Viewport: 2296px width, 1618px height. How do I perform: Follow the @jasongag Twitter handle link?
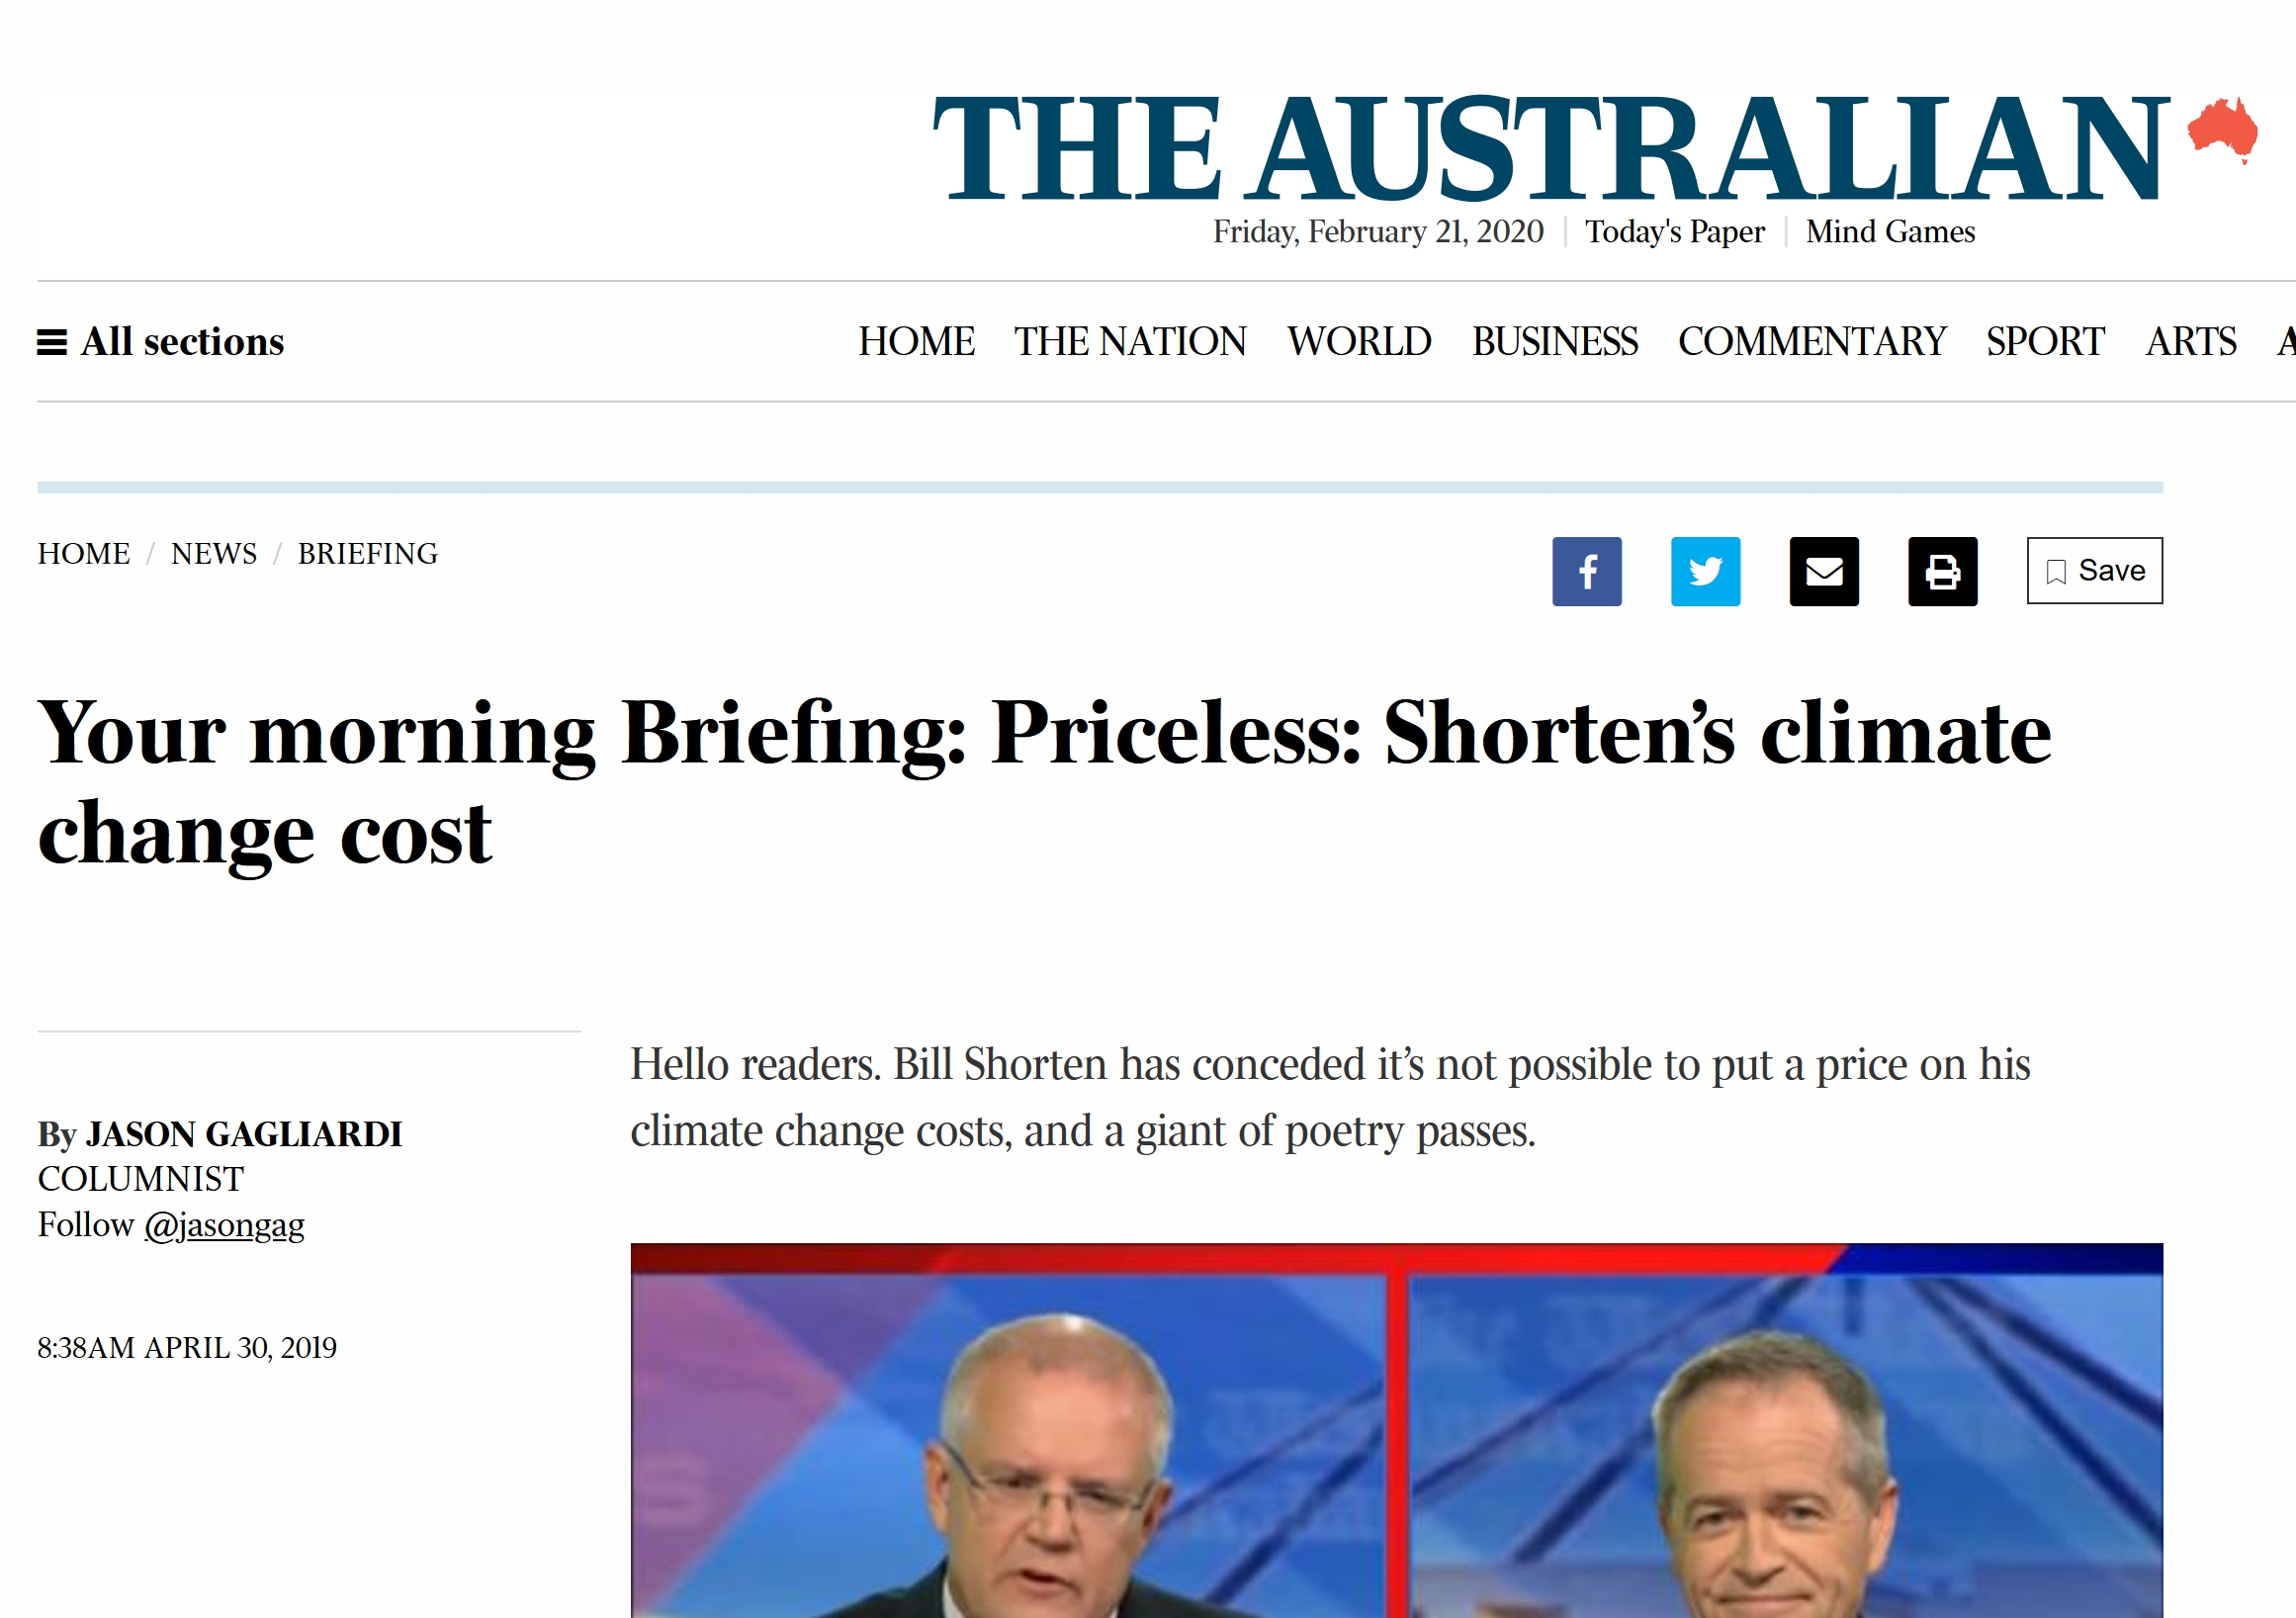tap(224, 1225)
